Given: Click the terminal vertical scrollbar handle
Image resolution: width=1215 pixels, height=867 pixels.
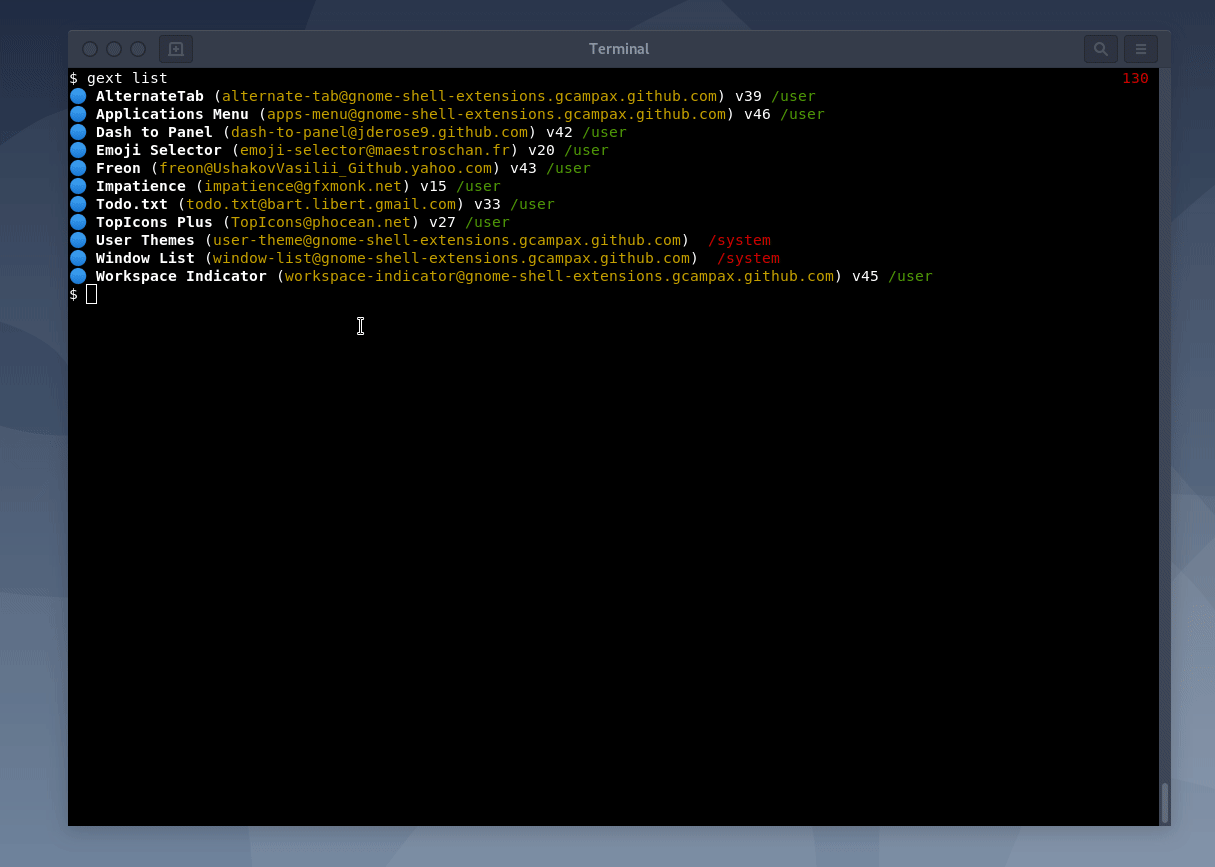Looking at the screenshot, I should pos(1165,802).
